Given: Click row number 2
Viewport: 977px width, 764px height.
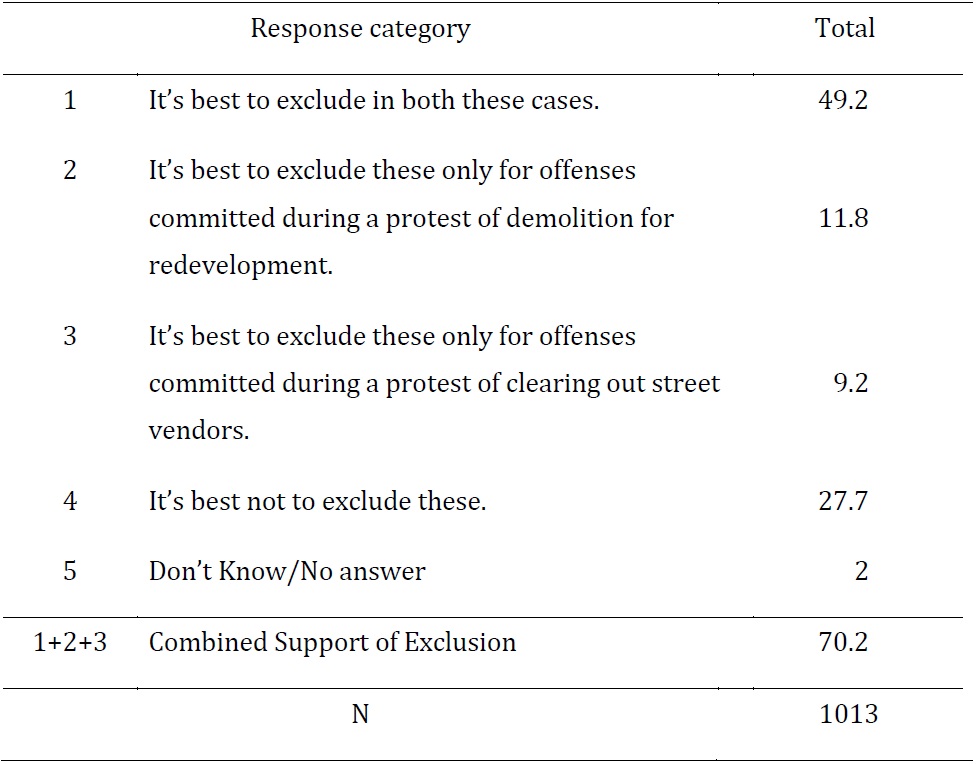Looking at the screenshot, I should (x=70, y=170).
